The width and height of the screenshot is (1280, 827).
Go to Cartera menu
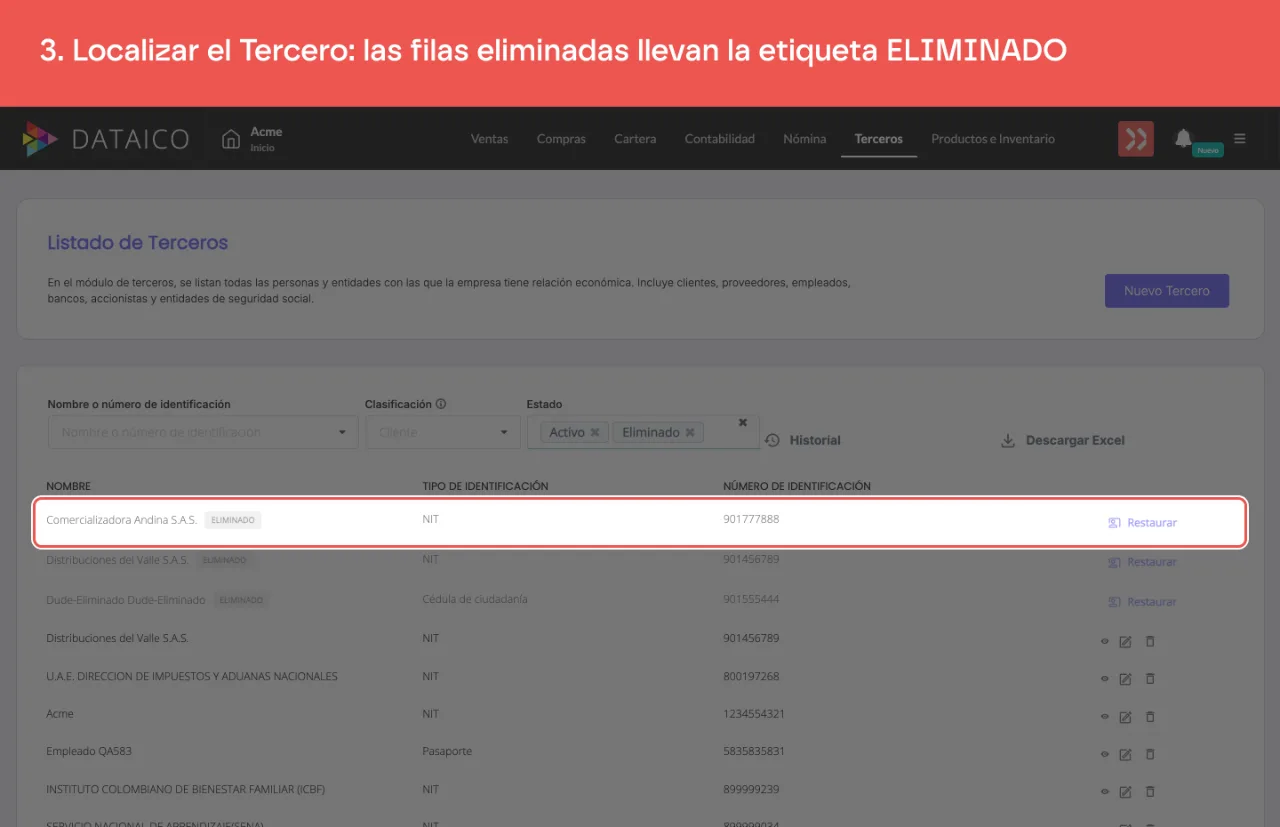tap(635, 139)
